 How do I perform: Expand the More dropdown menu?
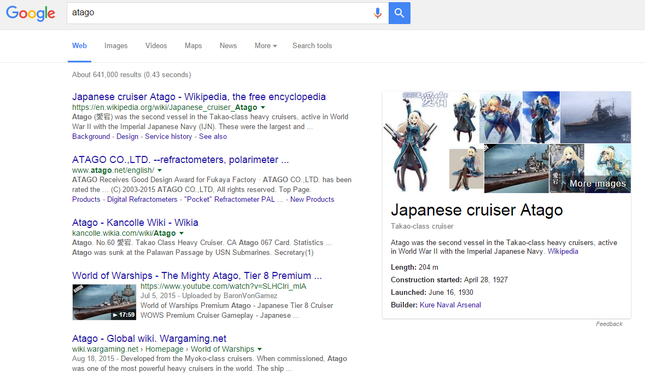pos(265,46)
